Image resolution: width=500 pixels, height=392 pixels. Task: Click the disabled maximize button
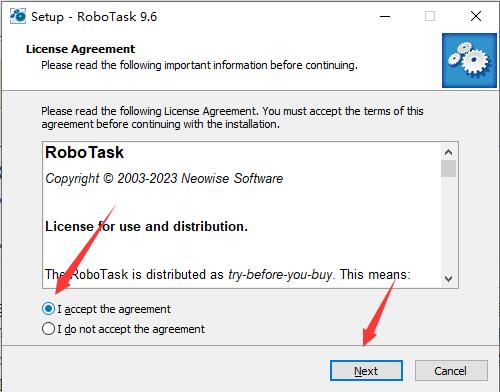(x=430, y=16)
